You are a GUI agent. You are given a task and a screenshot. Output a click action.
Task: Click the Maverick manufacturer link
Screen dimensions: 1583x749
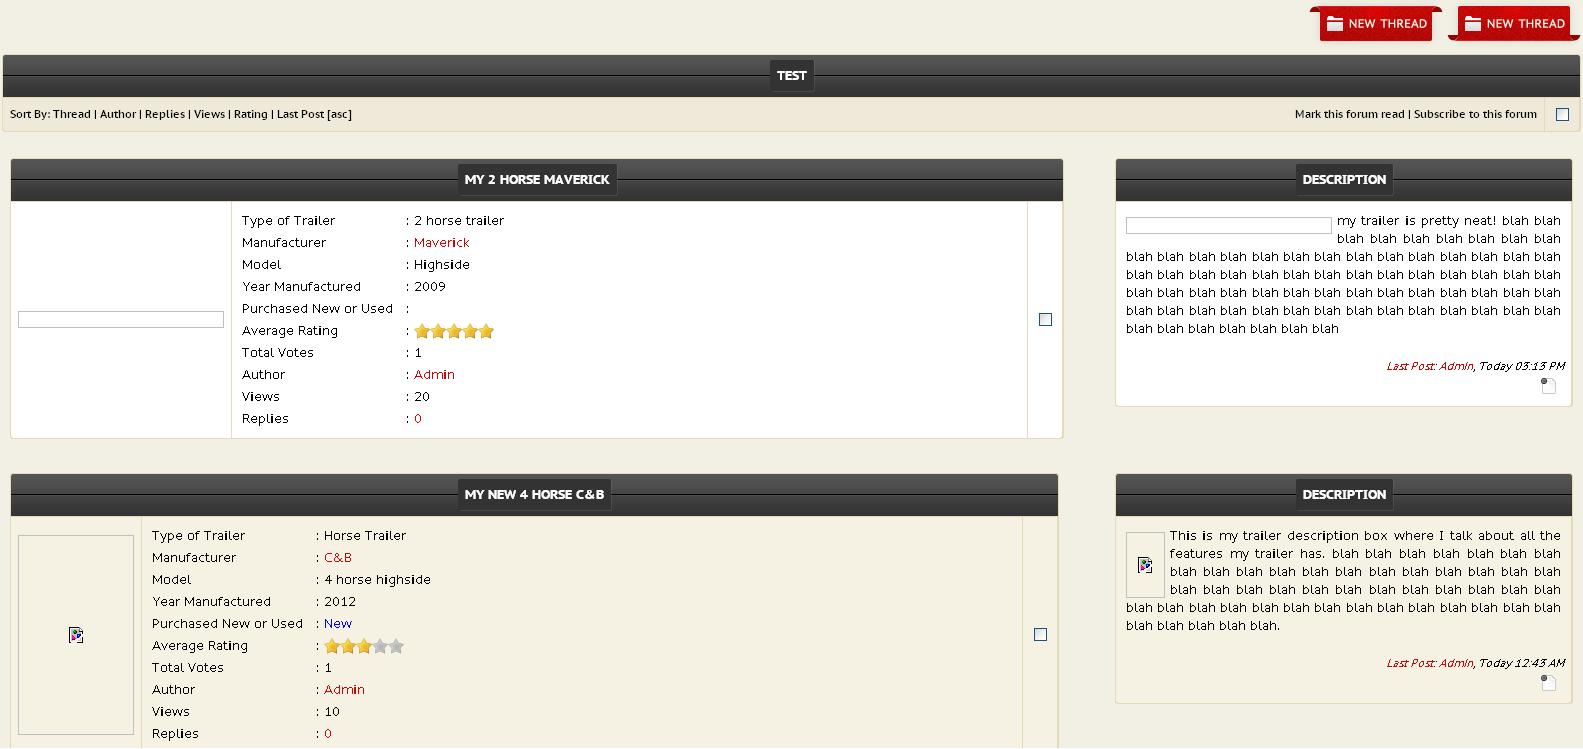click(441, 243)
